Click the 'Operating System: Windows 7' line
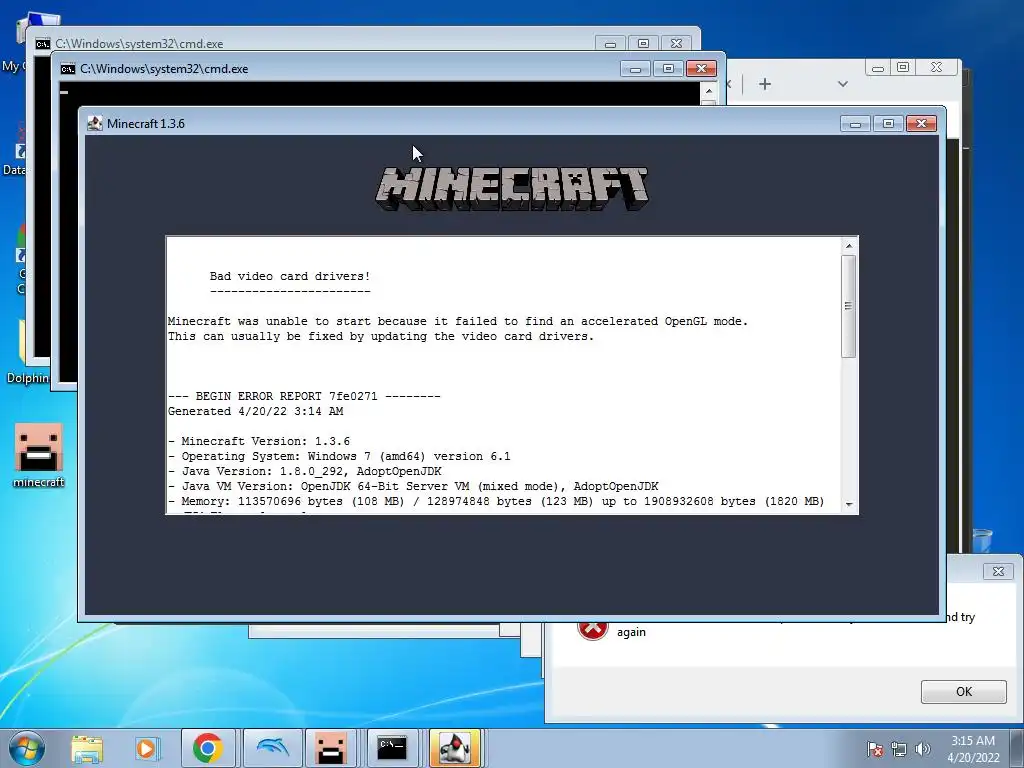This screenshot has height=768, width=1024. (x=339, y=456)
